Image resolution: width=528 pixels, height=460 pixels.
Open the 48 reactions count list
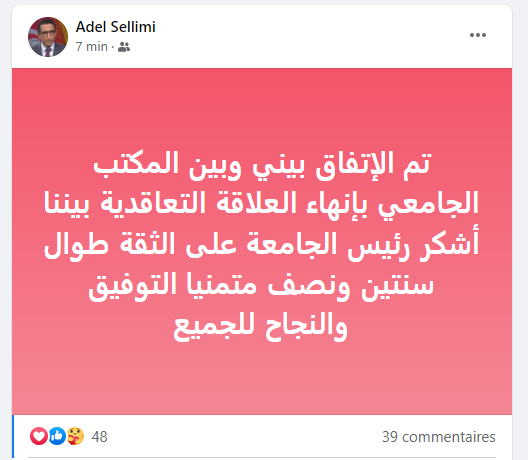[x=99, y=437]
